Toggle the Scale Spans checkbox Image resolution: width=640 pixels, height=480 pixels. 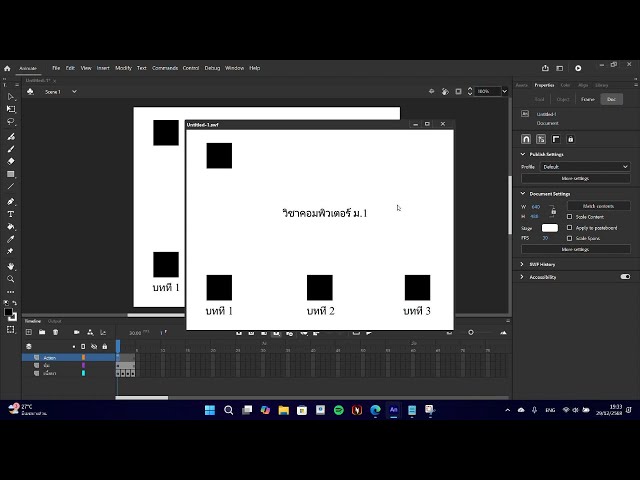(x=569, y=238)
